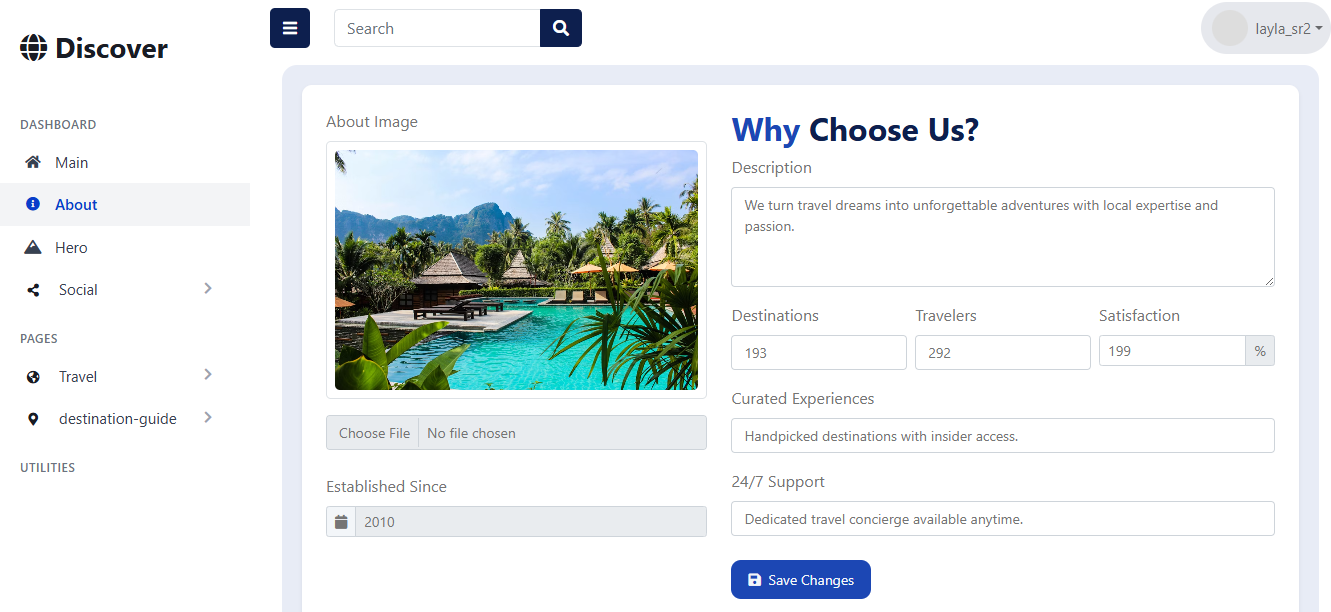
Task: Focus the Search text box
Action: click(437, 28)
